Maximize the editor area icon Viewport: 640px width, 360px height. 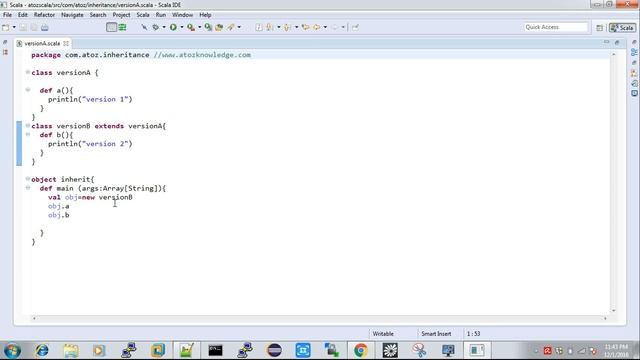617,42
